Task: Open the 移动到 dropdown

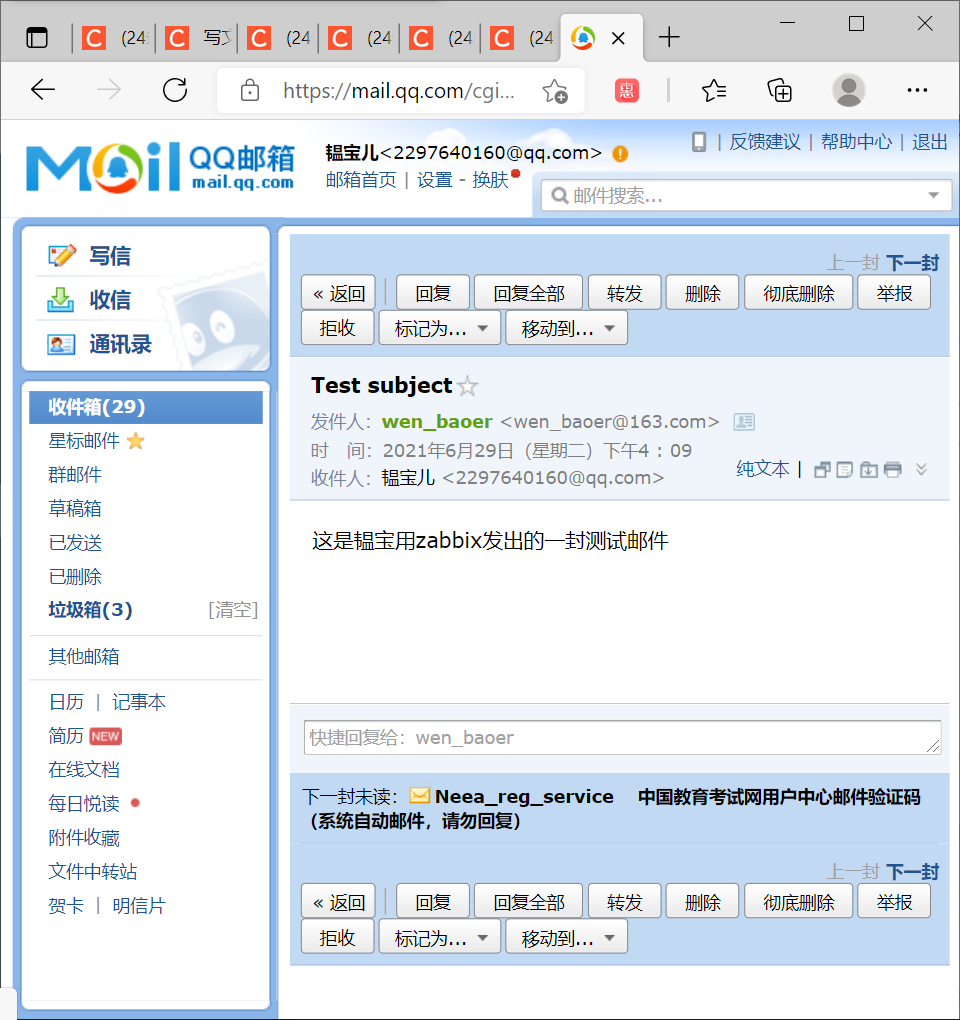Action: (x=566, y=327)
